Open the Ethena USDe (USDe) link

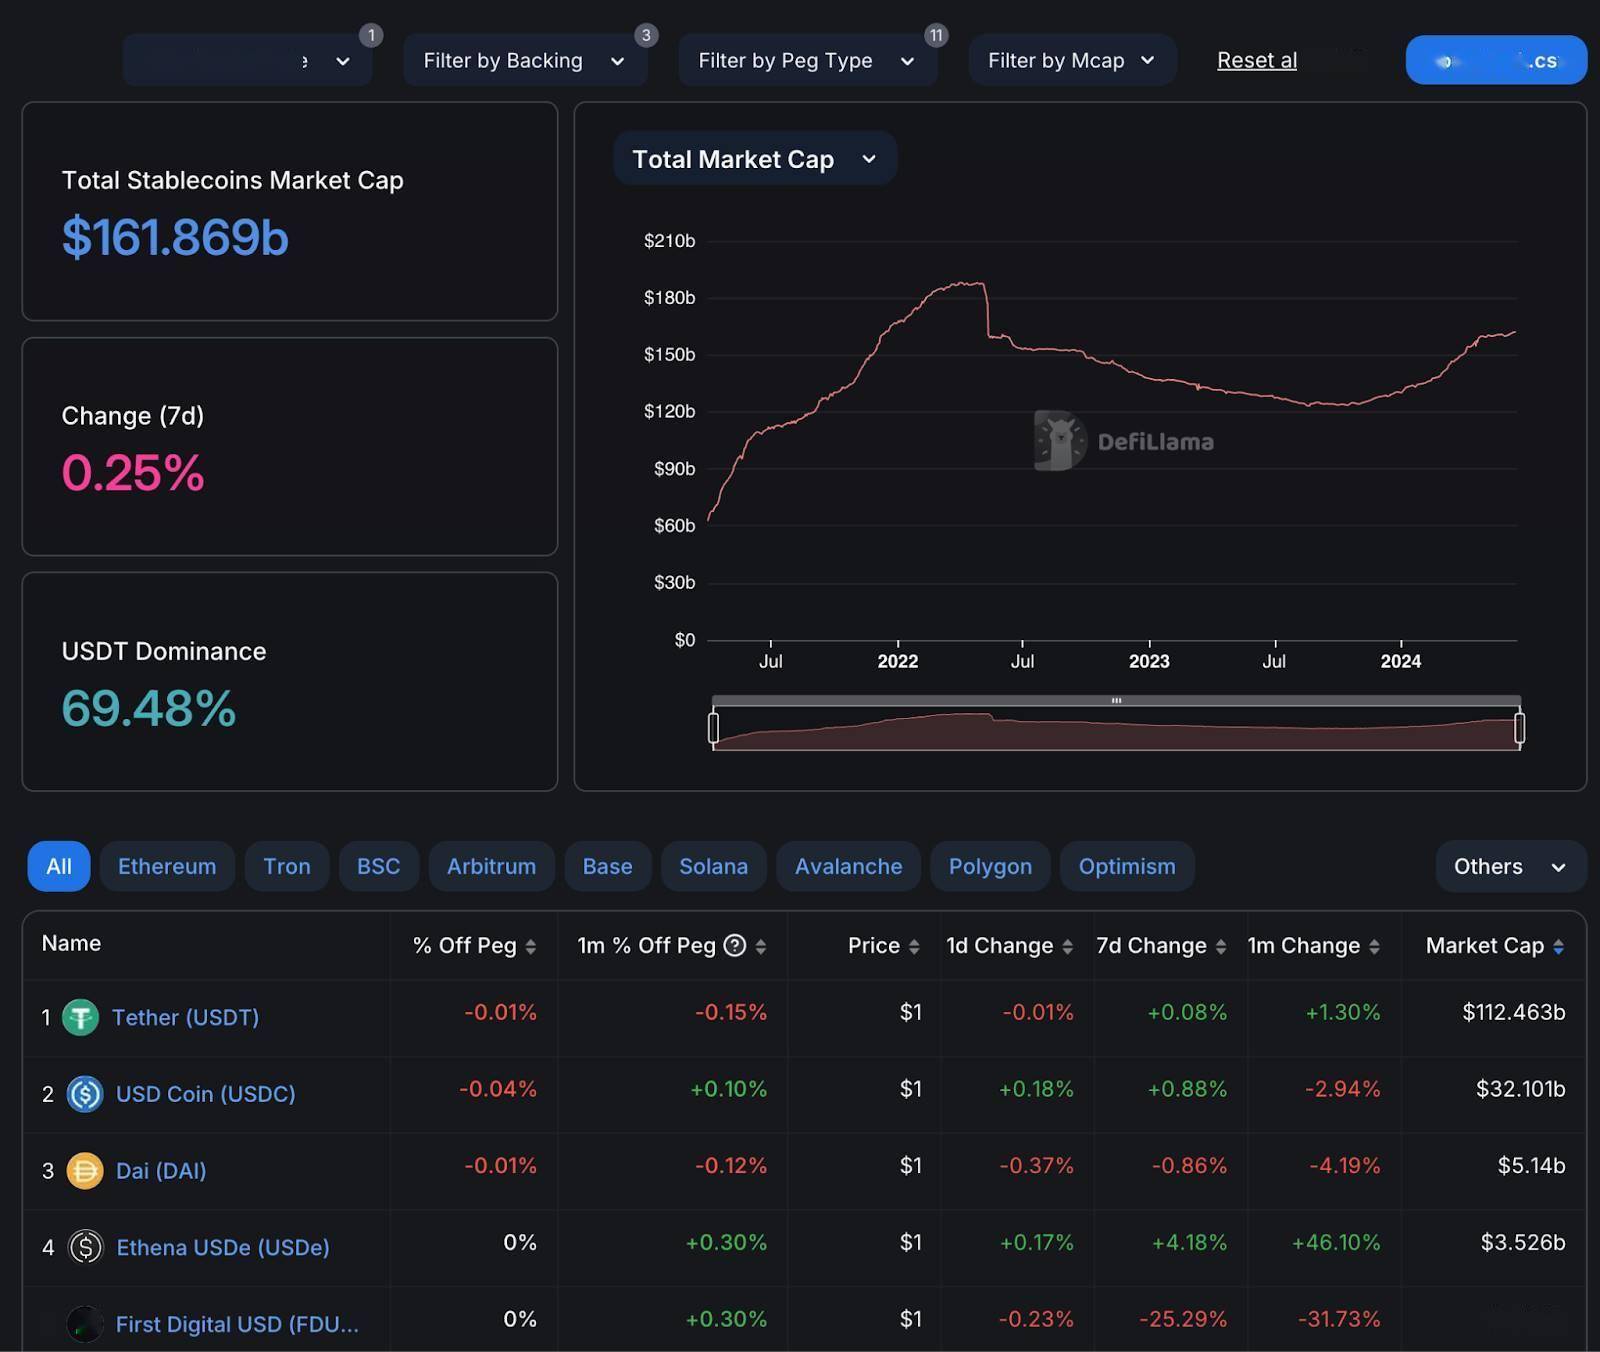pos(223,1247)
